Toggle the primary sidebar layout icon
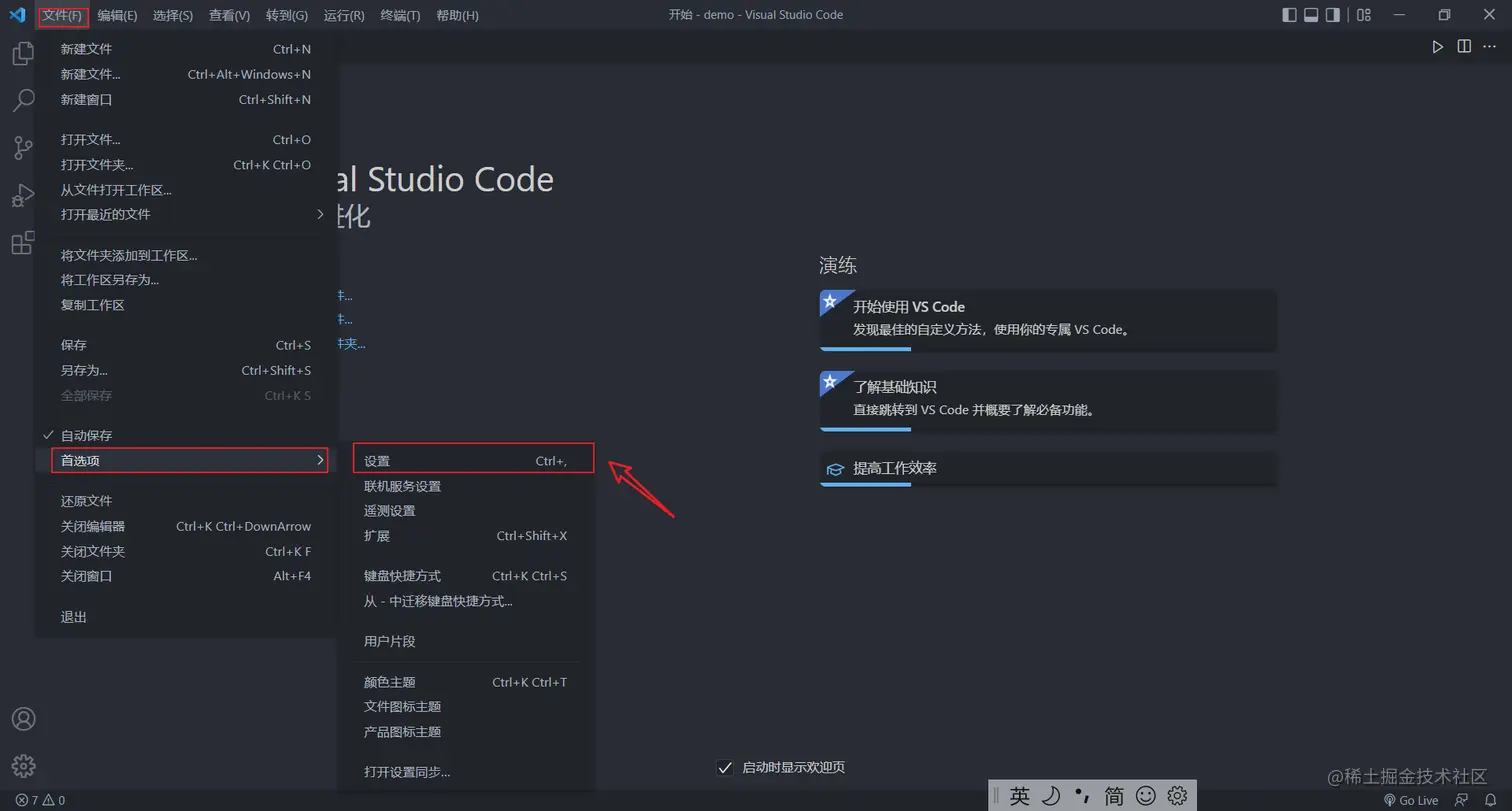The height and width of the screenshot is (811, 1512). click(x=1289, y=15)
